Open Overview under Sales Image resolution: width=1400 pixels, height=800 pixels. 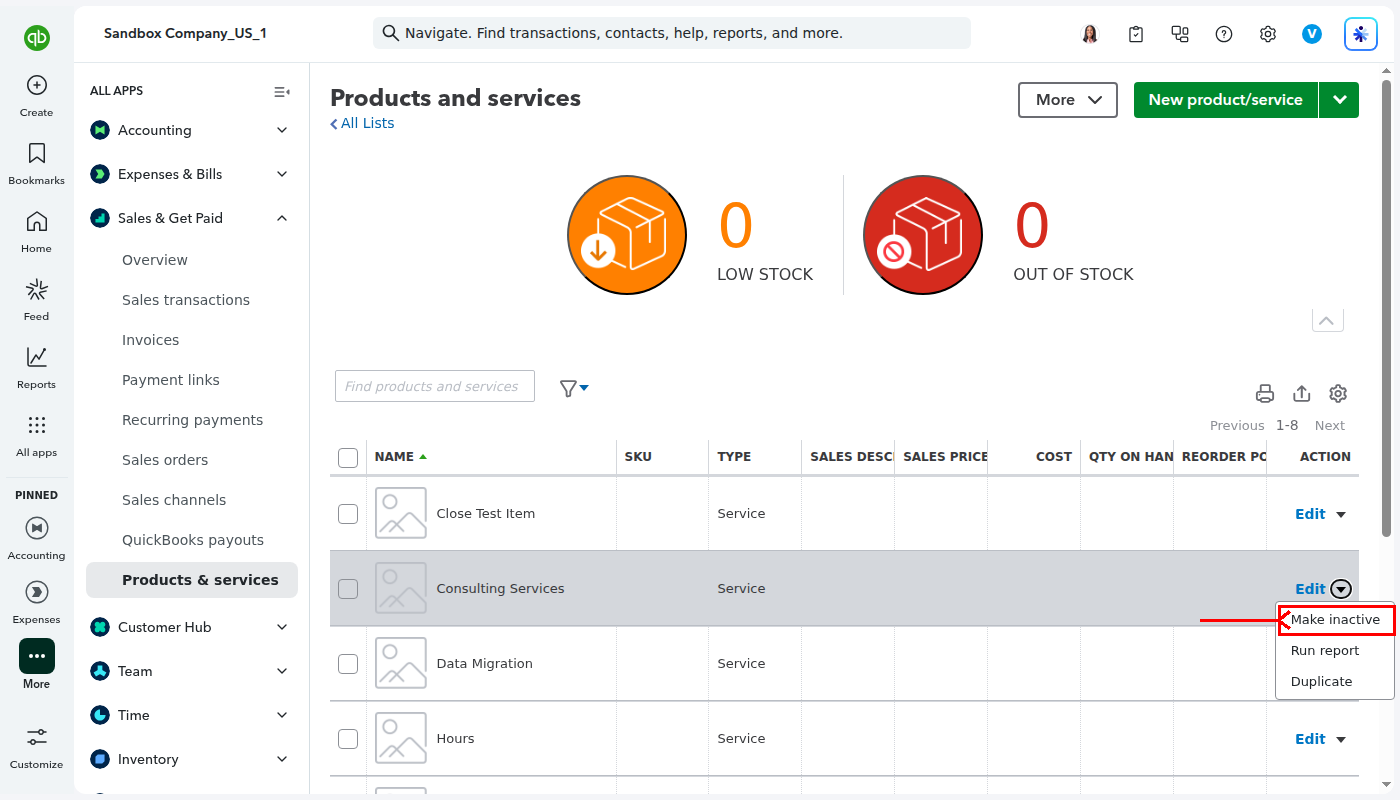tap(155, 260)
